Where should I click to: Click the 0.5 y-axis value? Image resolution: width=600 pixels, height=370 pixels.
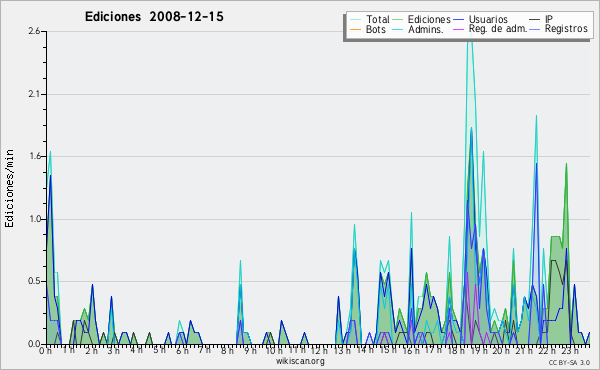tap(34, 281)
